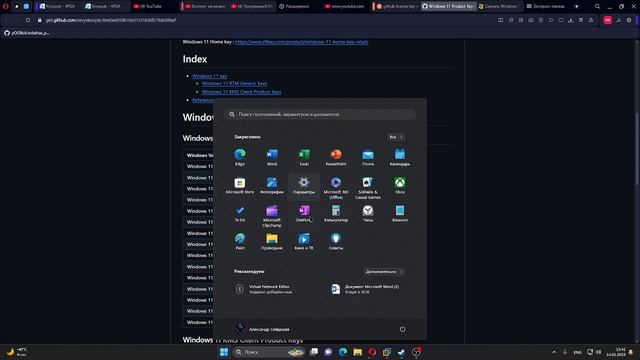
Task: Open OneNote pinned app
Action: pos(304,213)
